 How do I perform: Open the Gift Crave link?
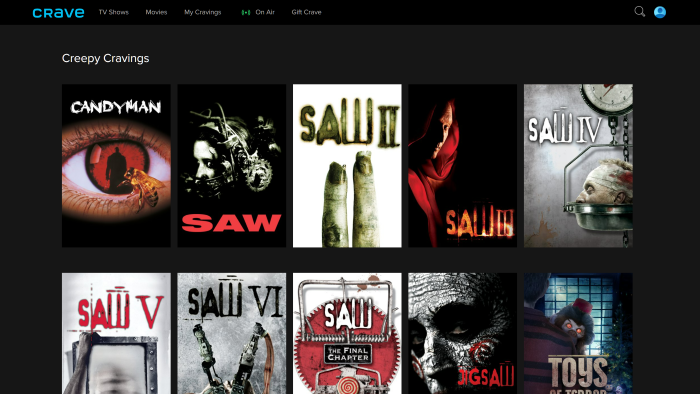306,12
